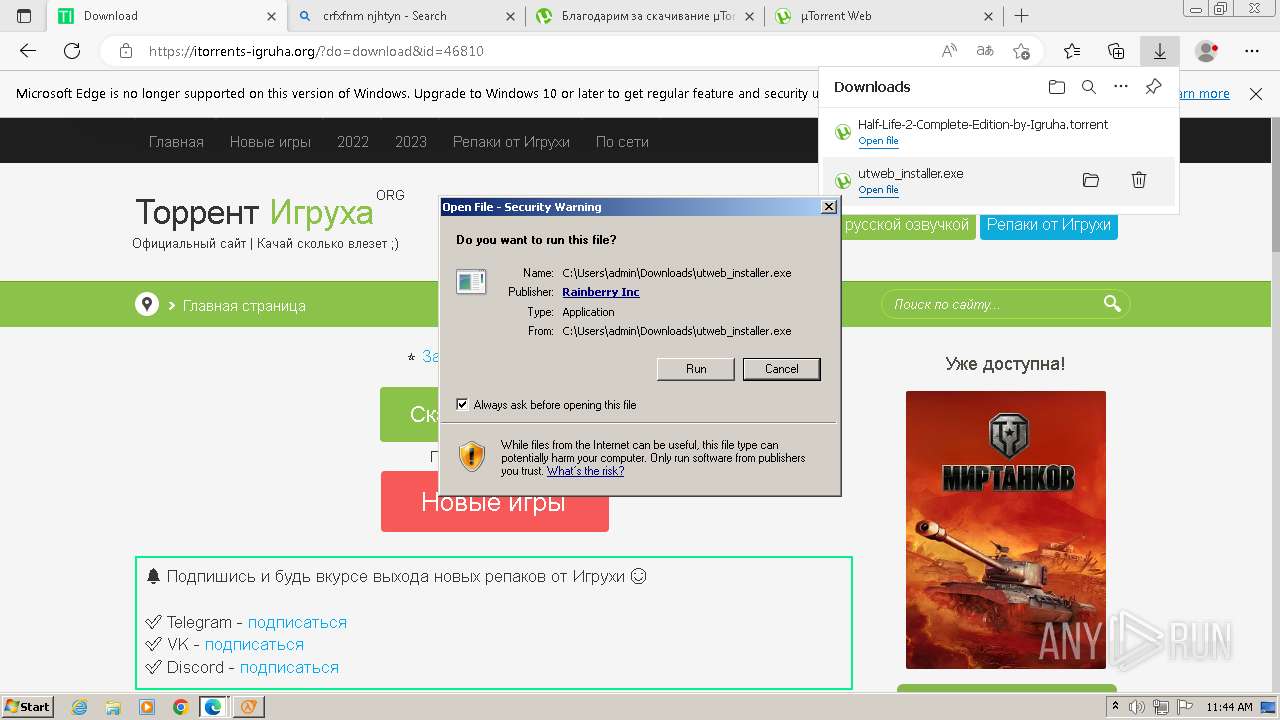Open the 2022 menu item
The height and width of the screenshot is (720, 1280).
[353, 142]
